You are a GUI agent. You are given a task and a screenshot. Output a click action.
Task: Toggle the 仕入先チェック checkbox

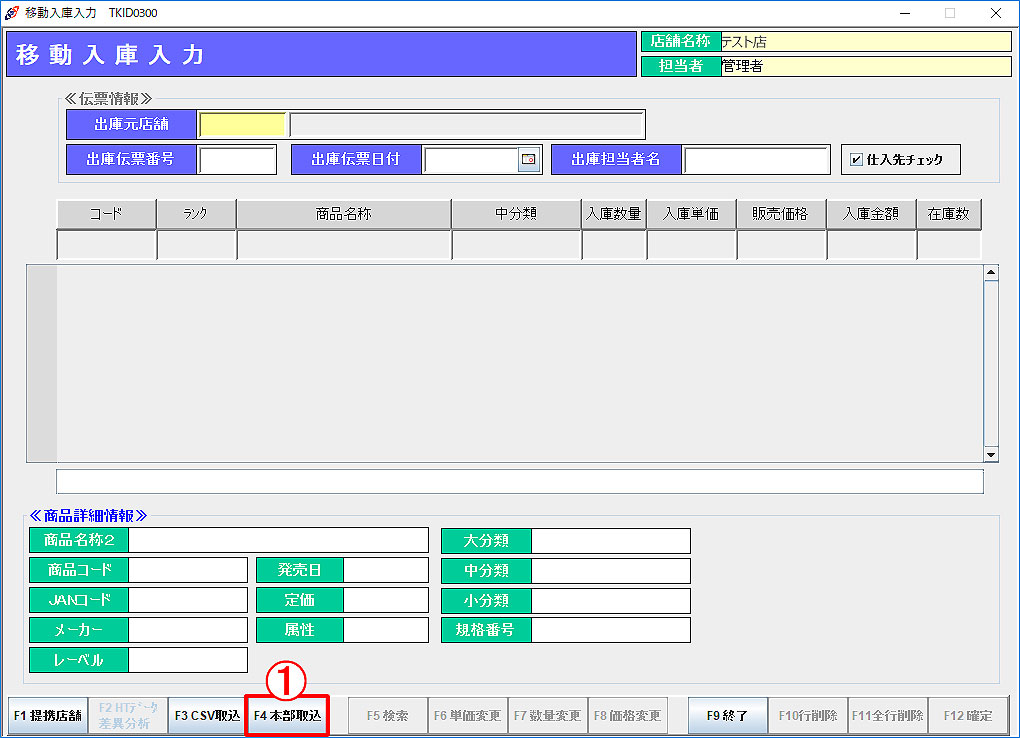(856, 160)
